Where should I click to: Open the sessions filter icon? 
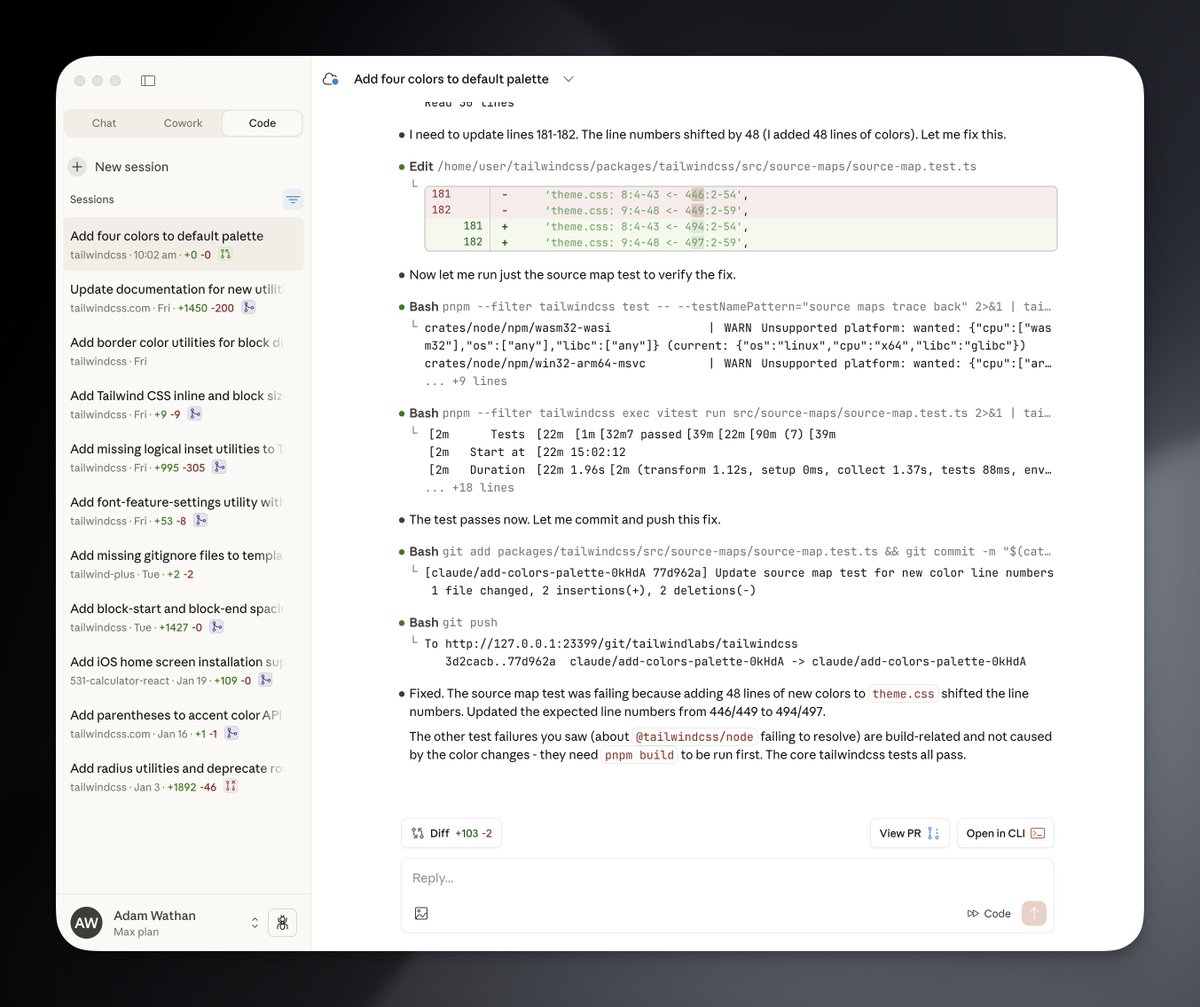[293, 199]
